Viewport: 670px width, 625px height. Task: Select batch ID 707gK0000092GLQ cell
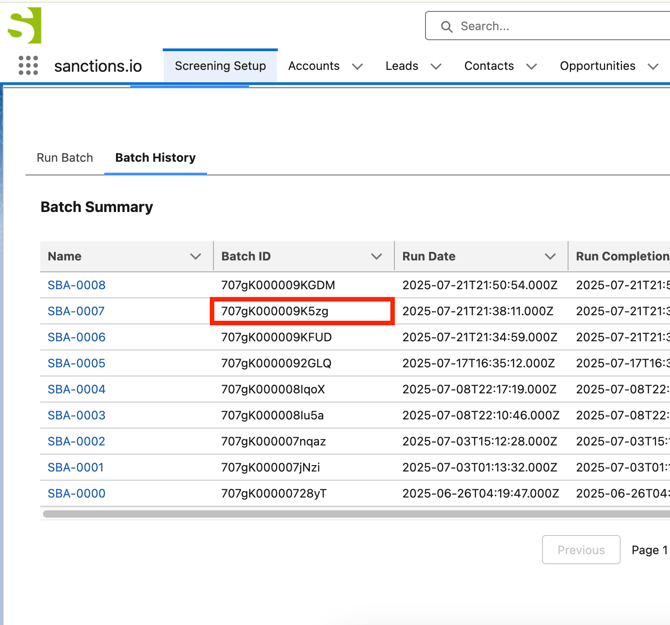(303, 363)
